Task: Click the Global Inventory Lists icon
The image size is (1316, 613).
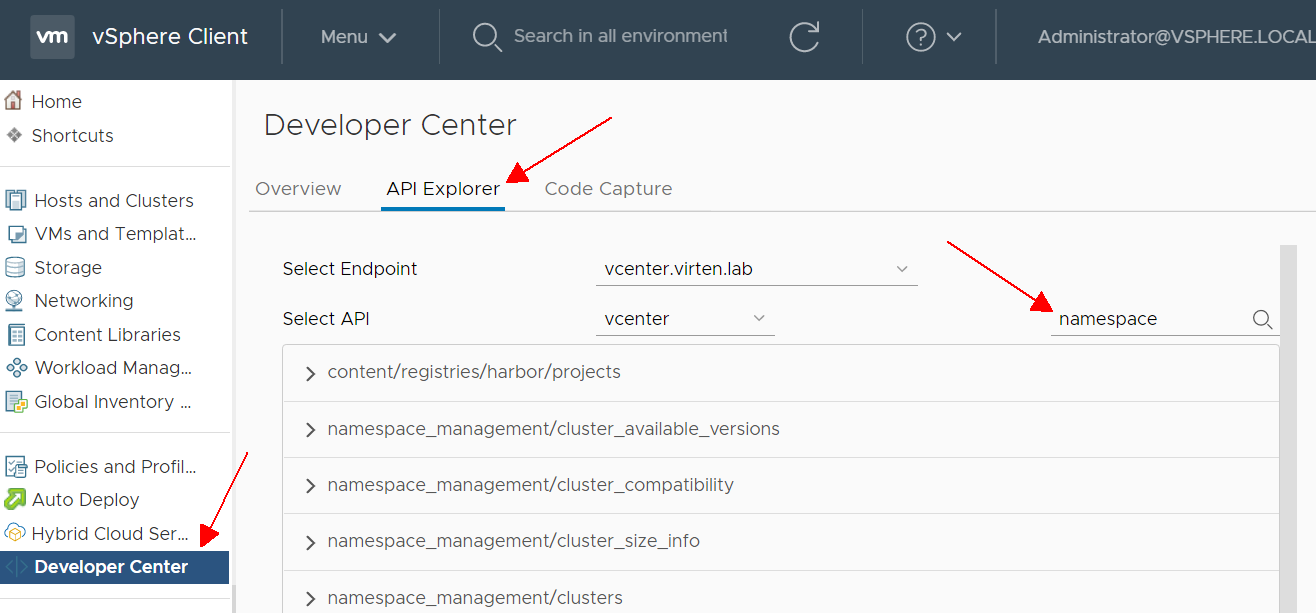Action: (x=16, y=401)
